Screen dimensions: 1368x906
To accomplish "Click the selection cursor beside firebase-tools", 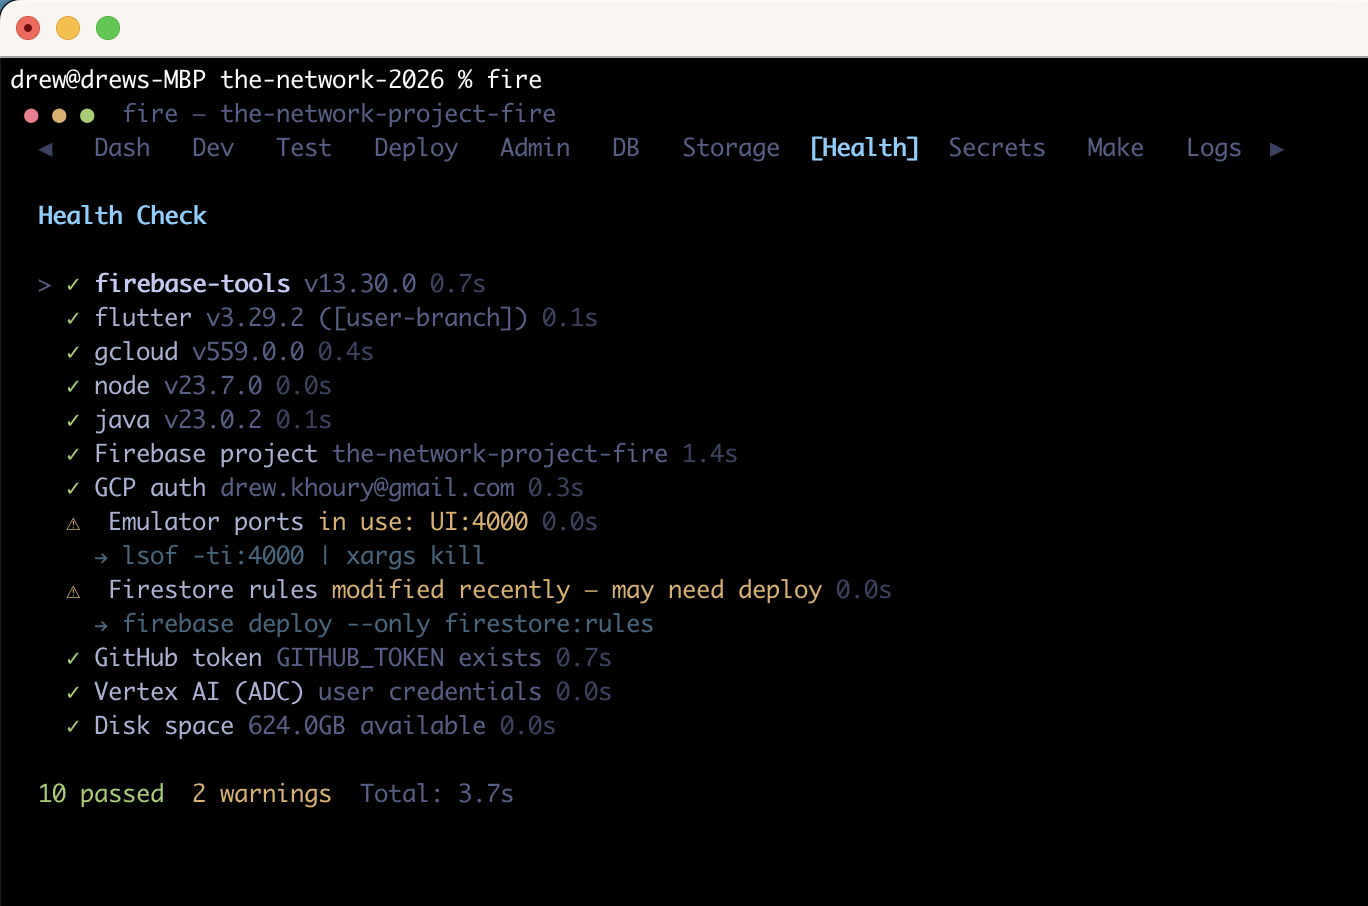I will point(44,285).
